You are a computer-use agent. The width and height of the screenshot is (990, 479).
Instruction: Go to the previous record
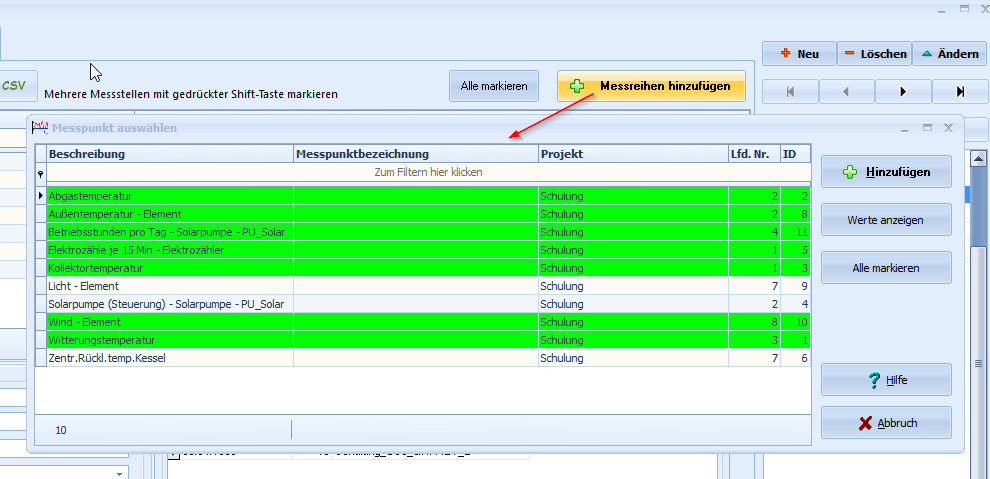tap(846, 92)
